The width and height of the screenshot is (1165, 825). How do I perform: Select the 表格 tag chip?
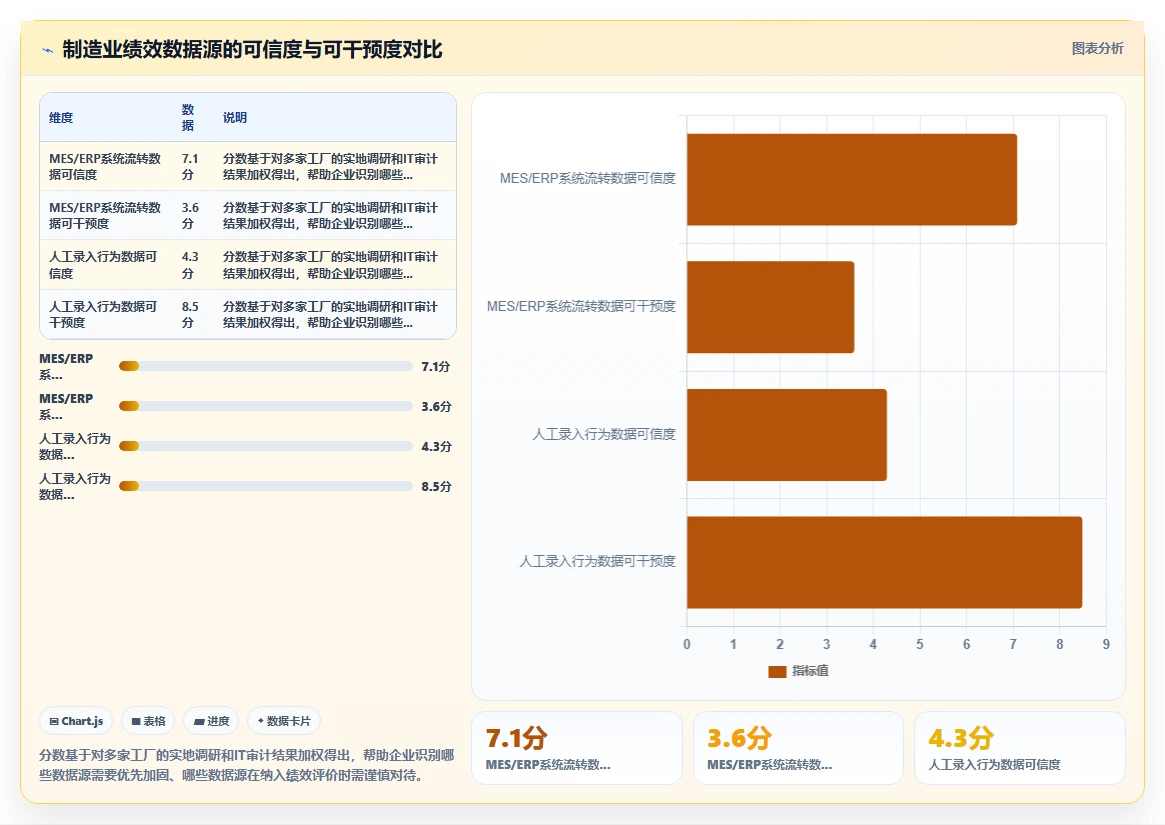click(148, 721)
